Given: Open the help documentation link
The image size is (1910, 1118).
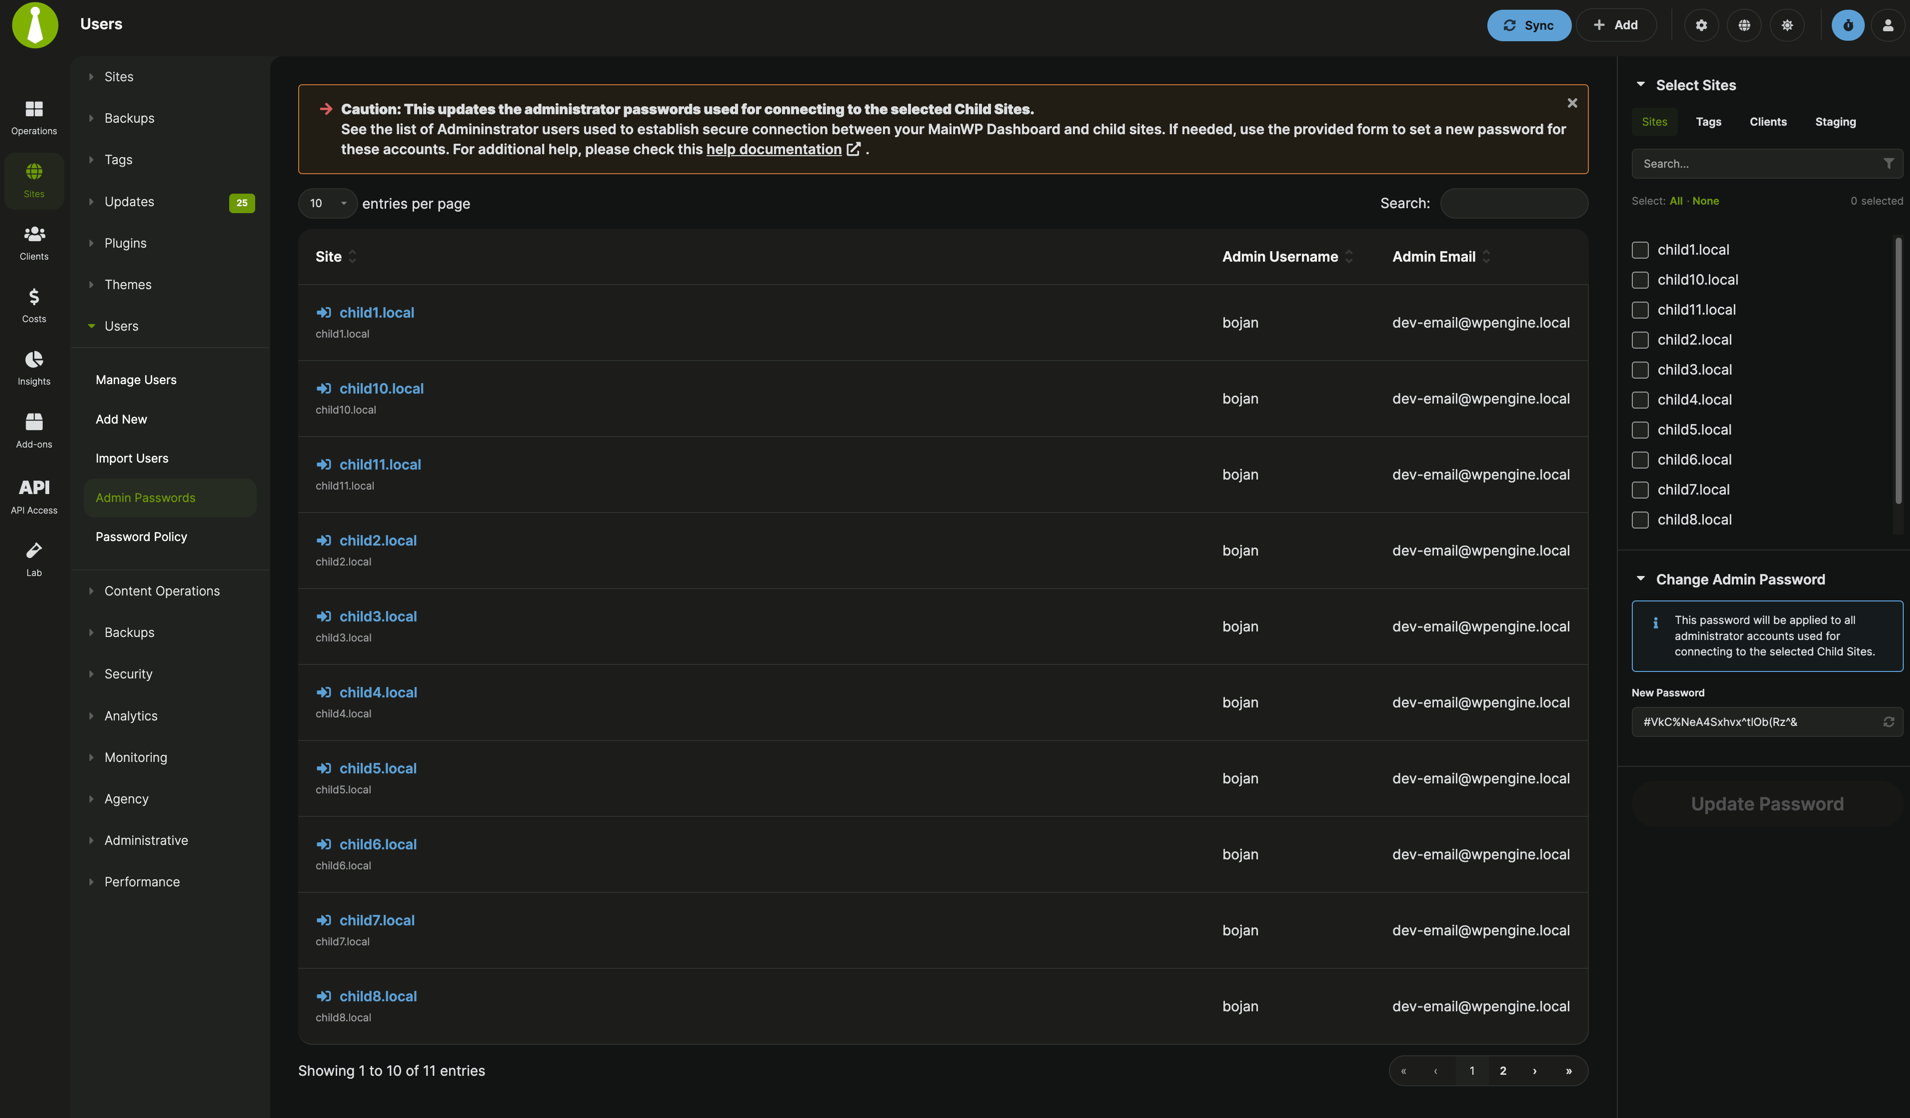Looking at the screenshot, I should (x=774, y=149).
